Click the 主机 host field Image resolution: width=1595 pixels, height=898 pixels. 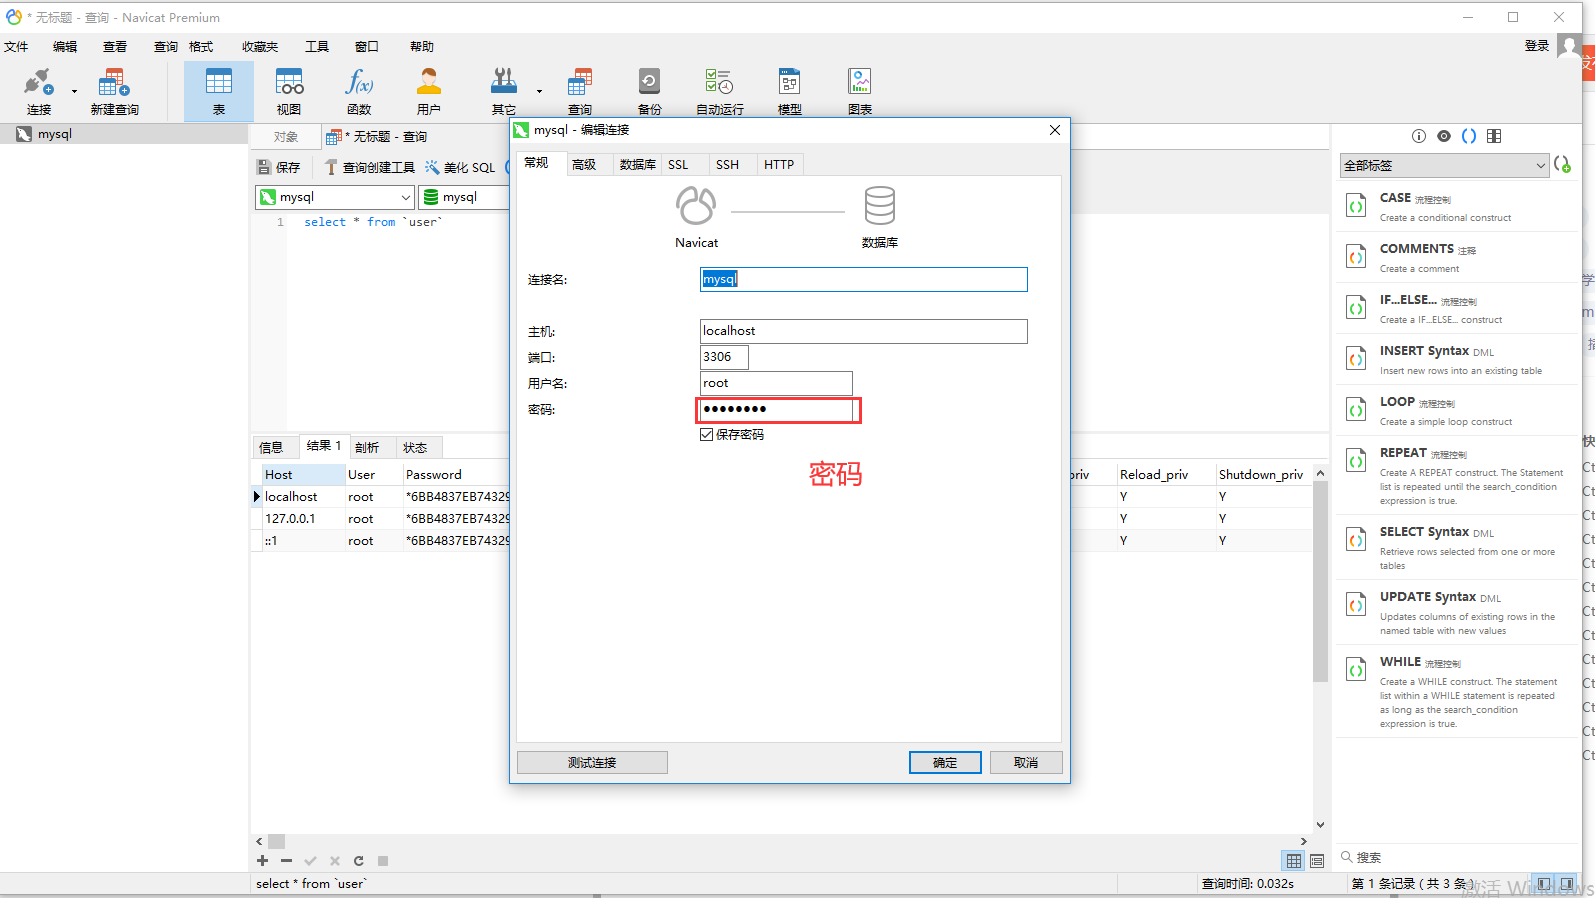[864, 331]
